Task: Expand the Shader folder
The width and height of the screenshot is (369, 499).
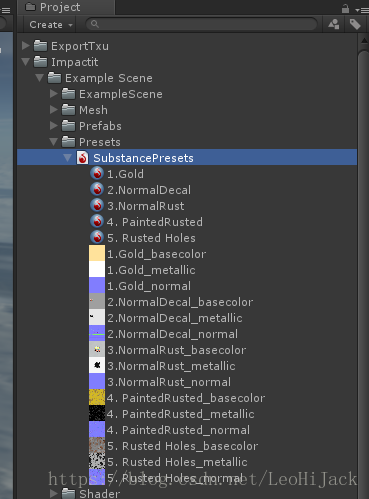Action: (x=54, y=493)
